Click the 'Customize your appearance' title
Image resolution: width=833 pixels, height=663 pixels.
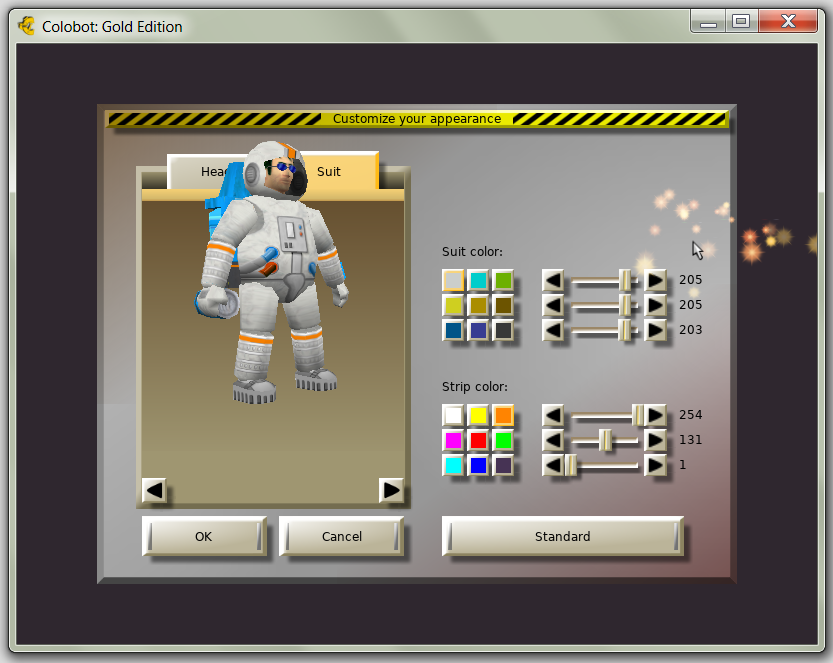point(417,119)
